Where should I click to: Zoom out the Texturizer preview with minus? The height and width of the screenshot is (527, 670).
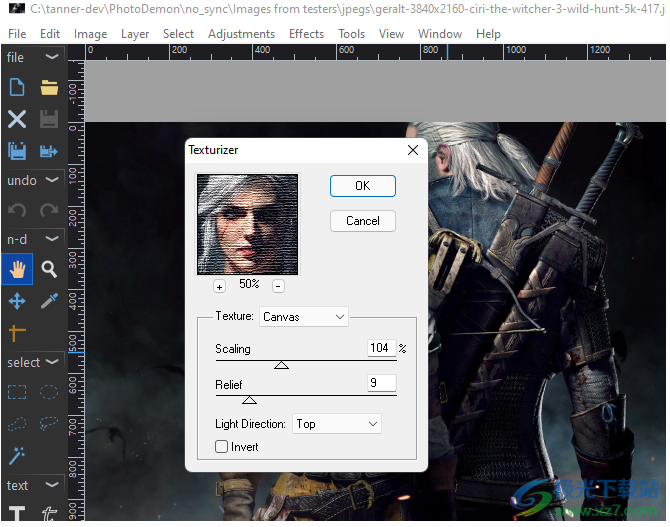tap(278, 286)
